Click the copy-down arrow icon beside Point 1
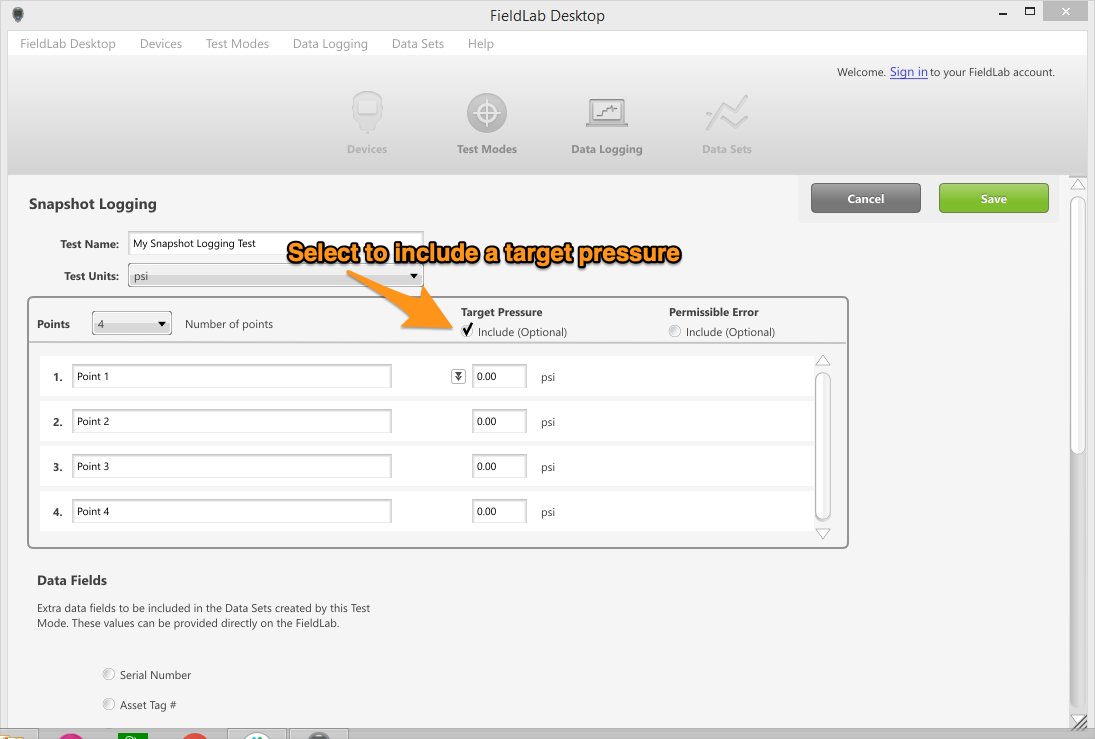 (458, 376)
